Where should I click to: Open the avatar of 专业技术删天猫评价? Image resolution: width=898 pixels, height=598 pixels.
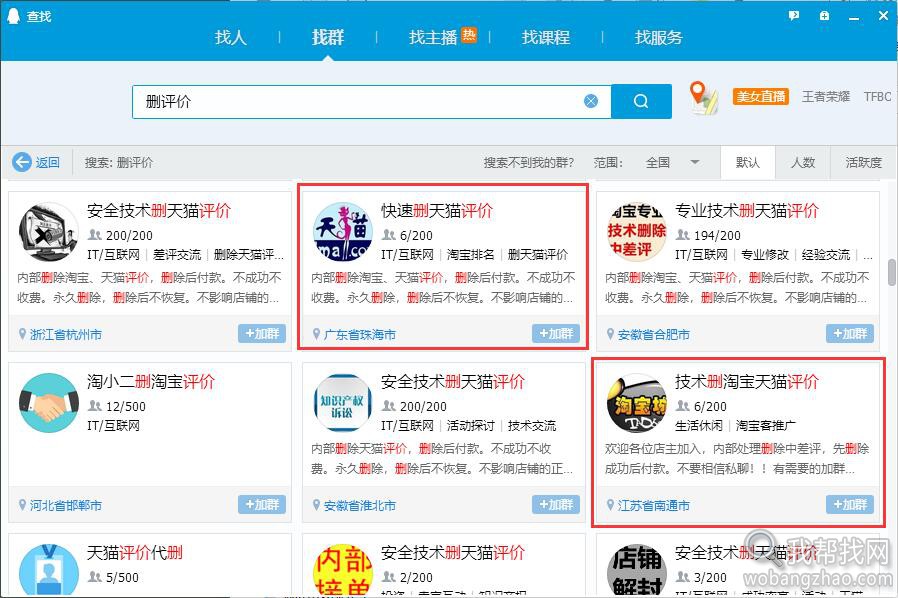pos(637,232)
